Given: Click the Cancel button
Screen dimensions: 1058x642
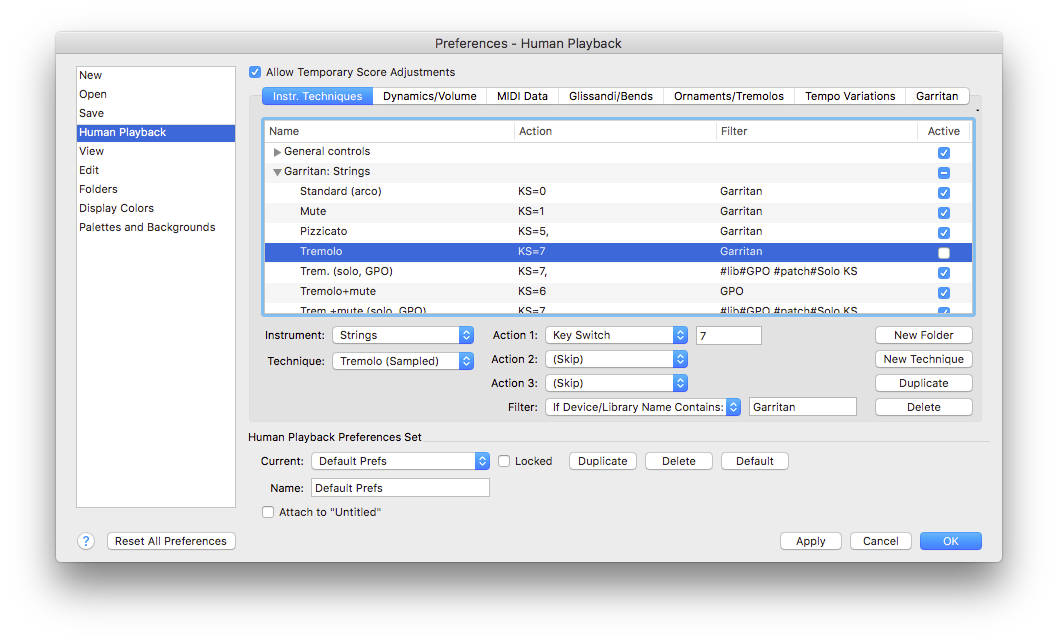Looking at the screenshot, I should click(881, 541).
